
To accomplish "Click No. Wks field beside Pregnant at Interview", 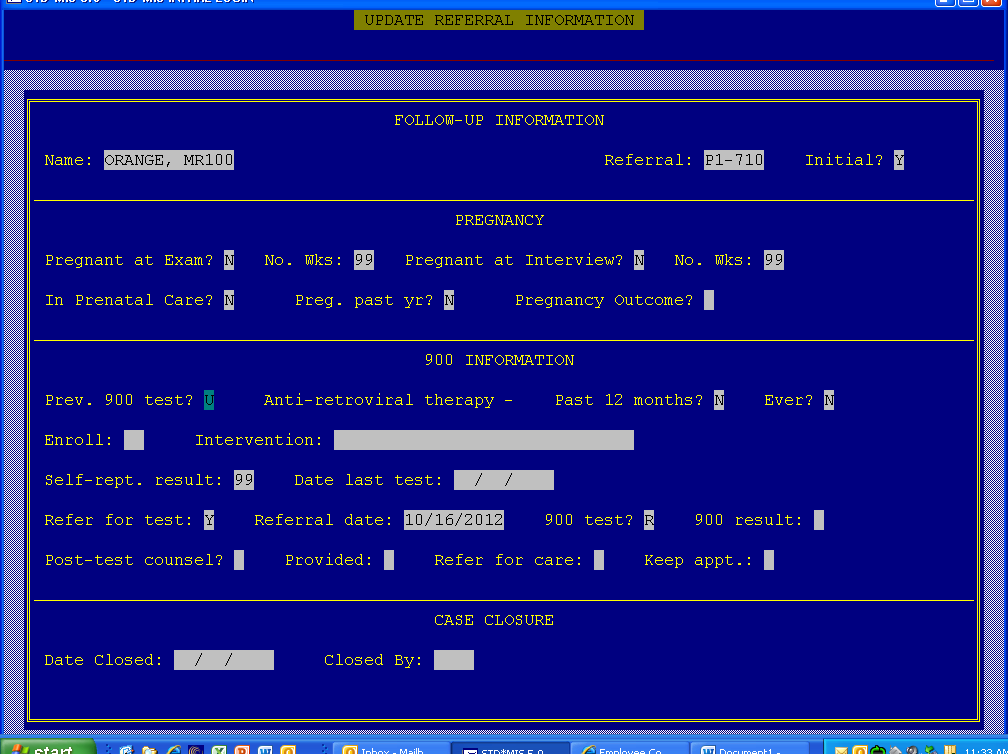I will 773,260.
